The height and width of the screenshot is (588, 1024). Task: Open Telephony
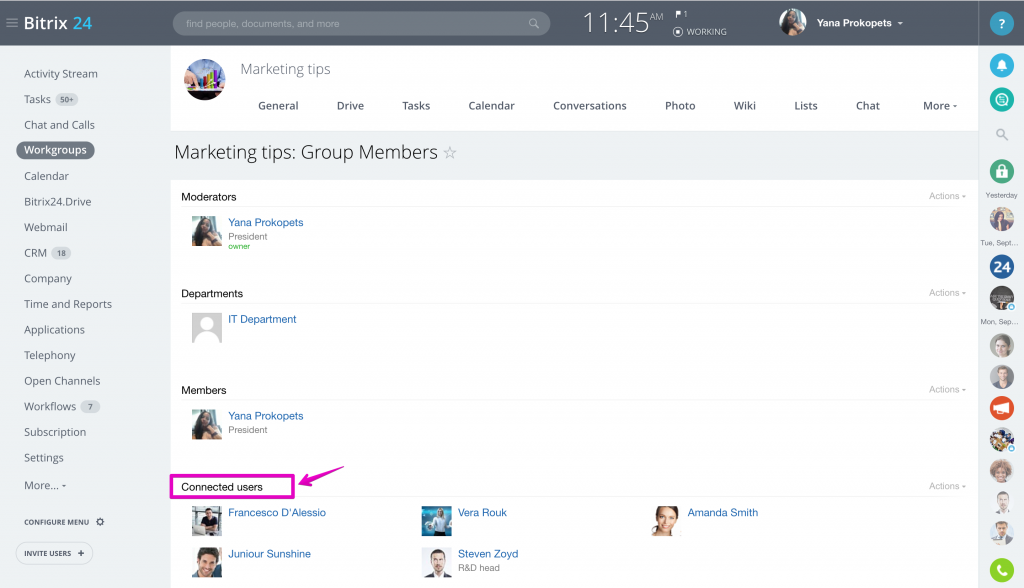(x=50, y=355)
